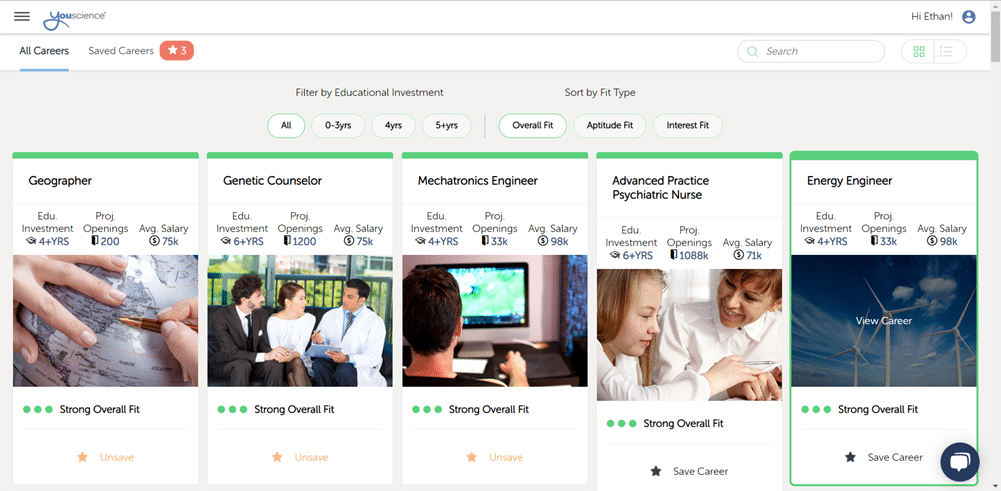Click Hi Ethan! greeting text
1001x491 pixels.
click(x=932, y=17)
